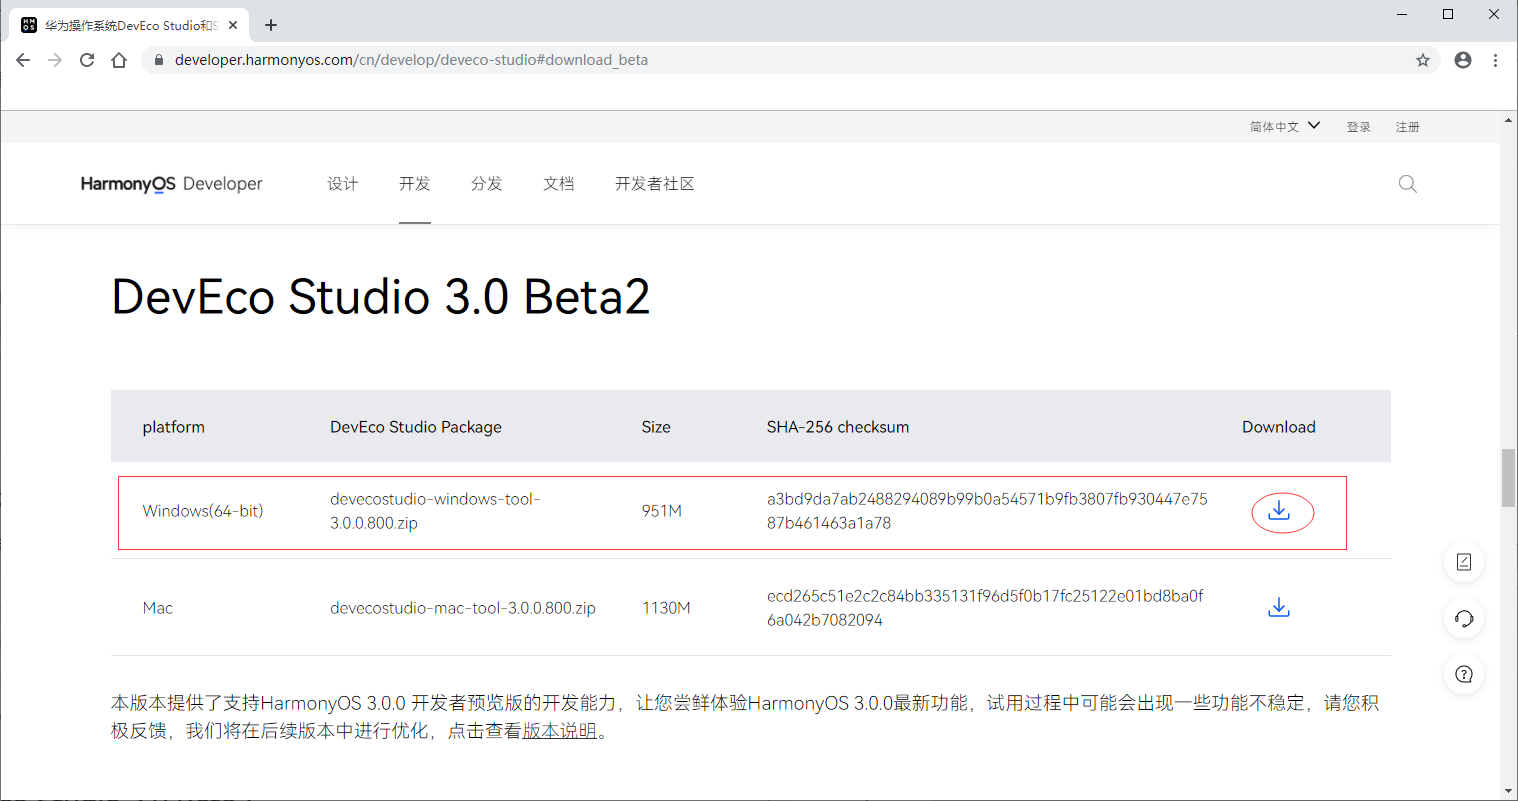
Task: Expand the 简体中文 language dropdown
Action: [1285, 126]
